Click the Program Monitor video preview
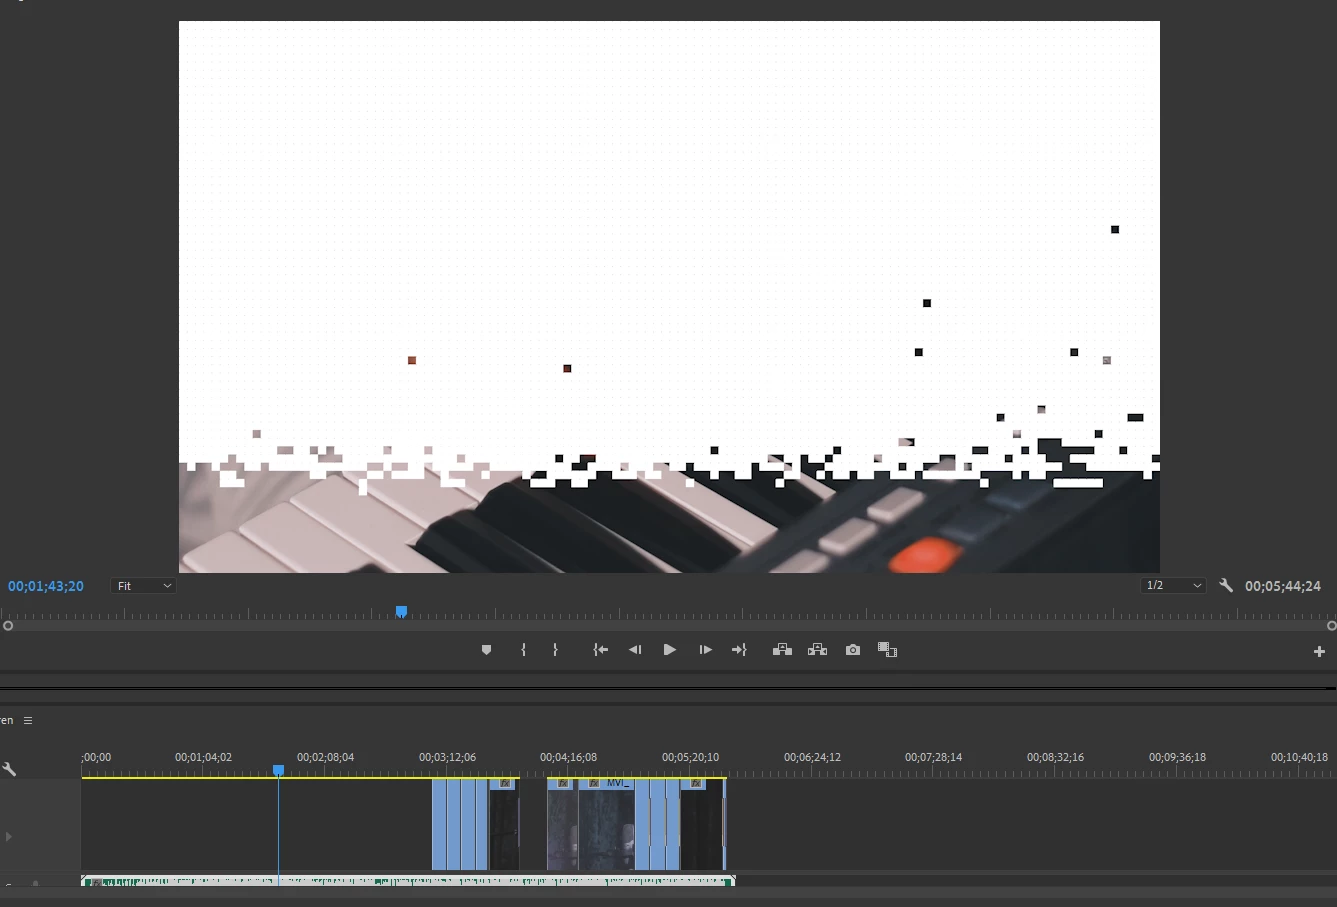This screenshot has width=1337, height=907. pyautogui.click(x=669, y=297)
